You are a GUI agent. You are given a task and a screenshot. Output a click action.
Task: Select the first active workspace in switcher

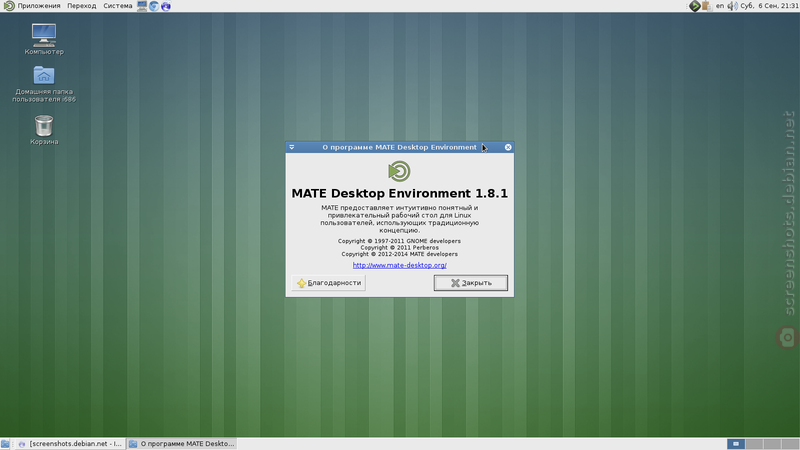click(x=736, y=444)
